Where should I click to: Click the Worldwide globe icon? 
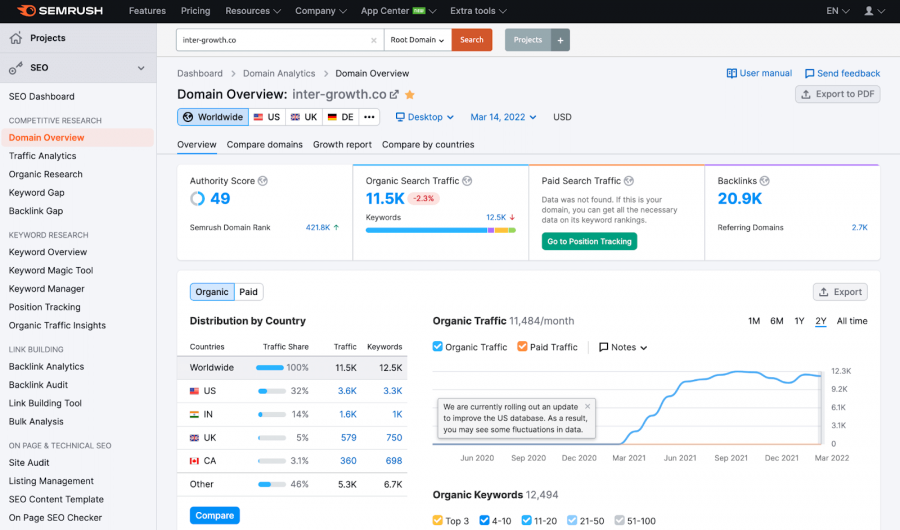click(x=188, y=117)
